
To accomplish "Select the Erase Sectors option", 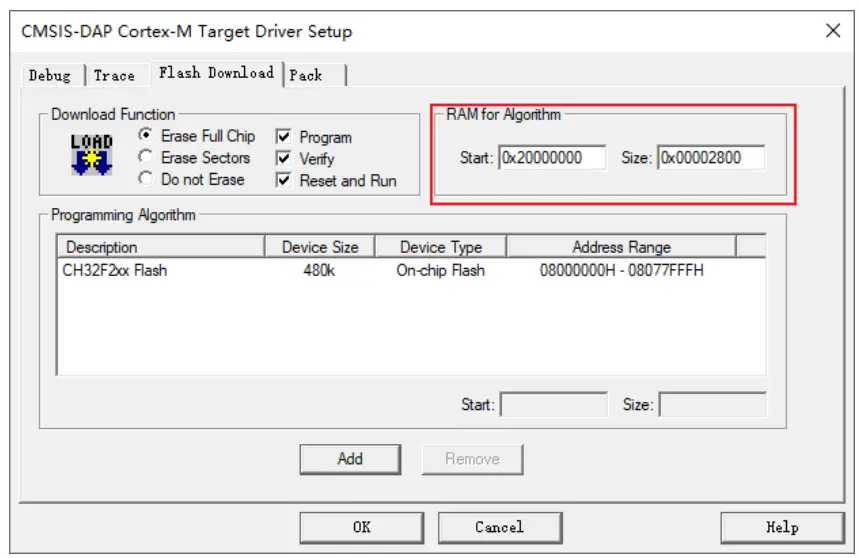I will (x=146, y=157).
